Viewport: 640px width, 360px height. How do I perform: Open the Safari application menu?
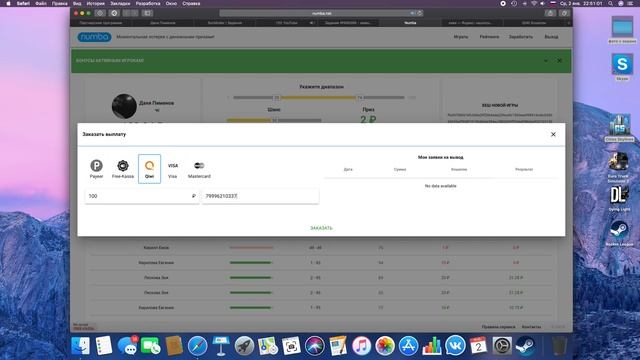coord(23,3)
